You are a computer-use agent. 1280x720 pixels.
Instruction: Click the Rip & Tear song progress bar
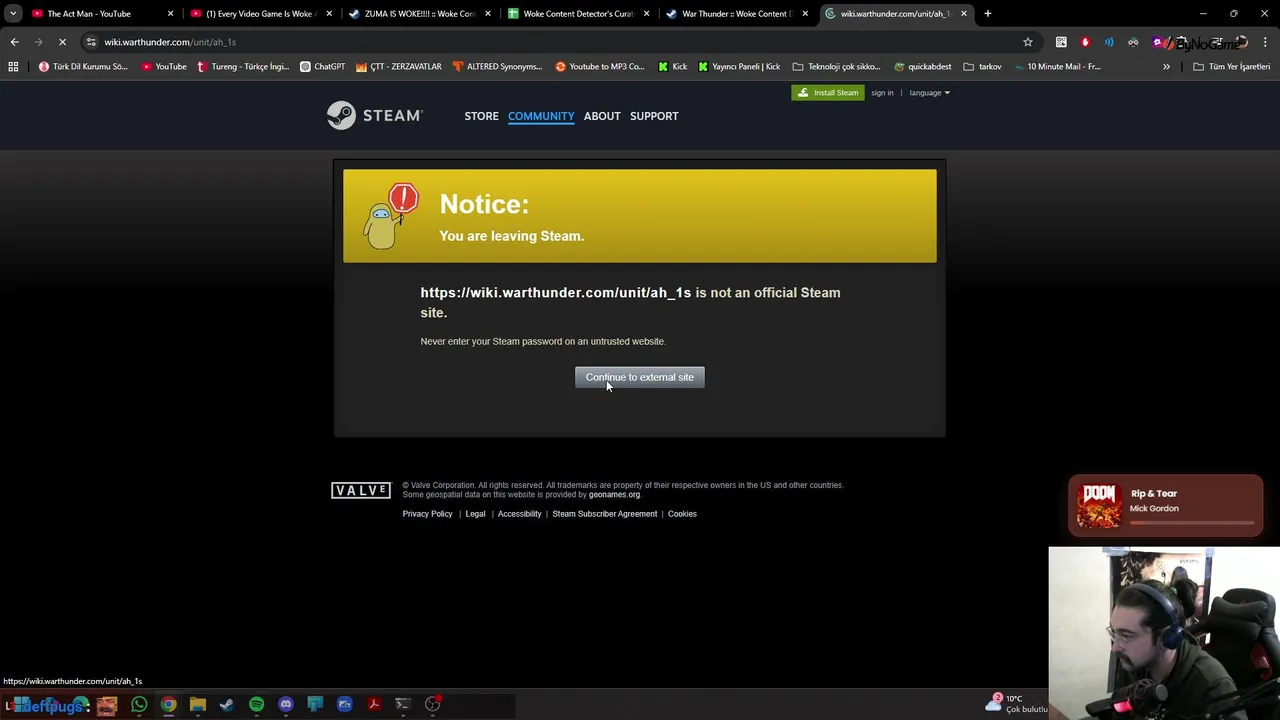[x=1191, y=523]
